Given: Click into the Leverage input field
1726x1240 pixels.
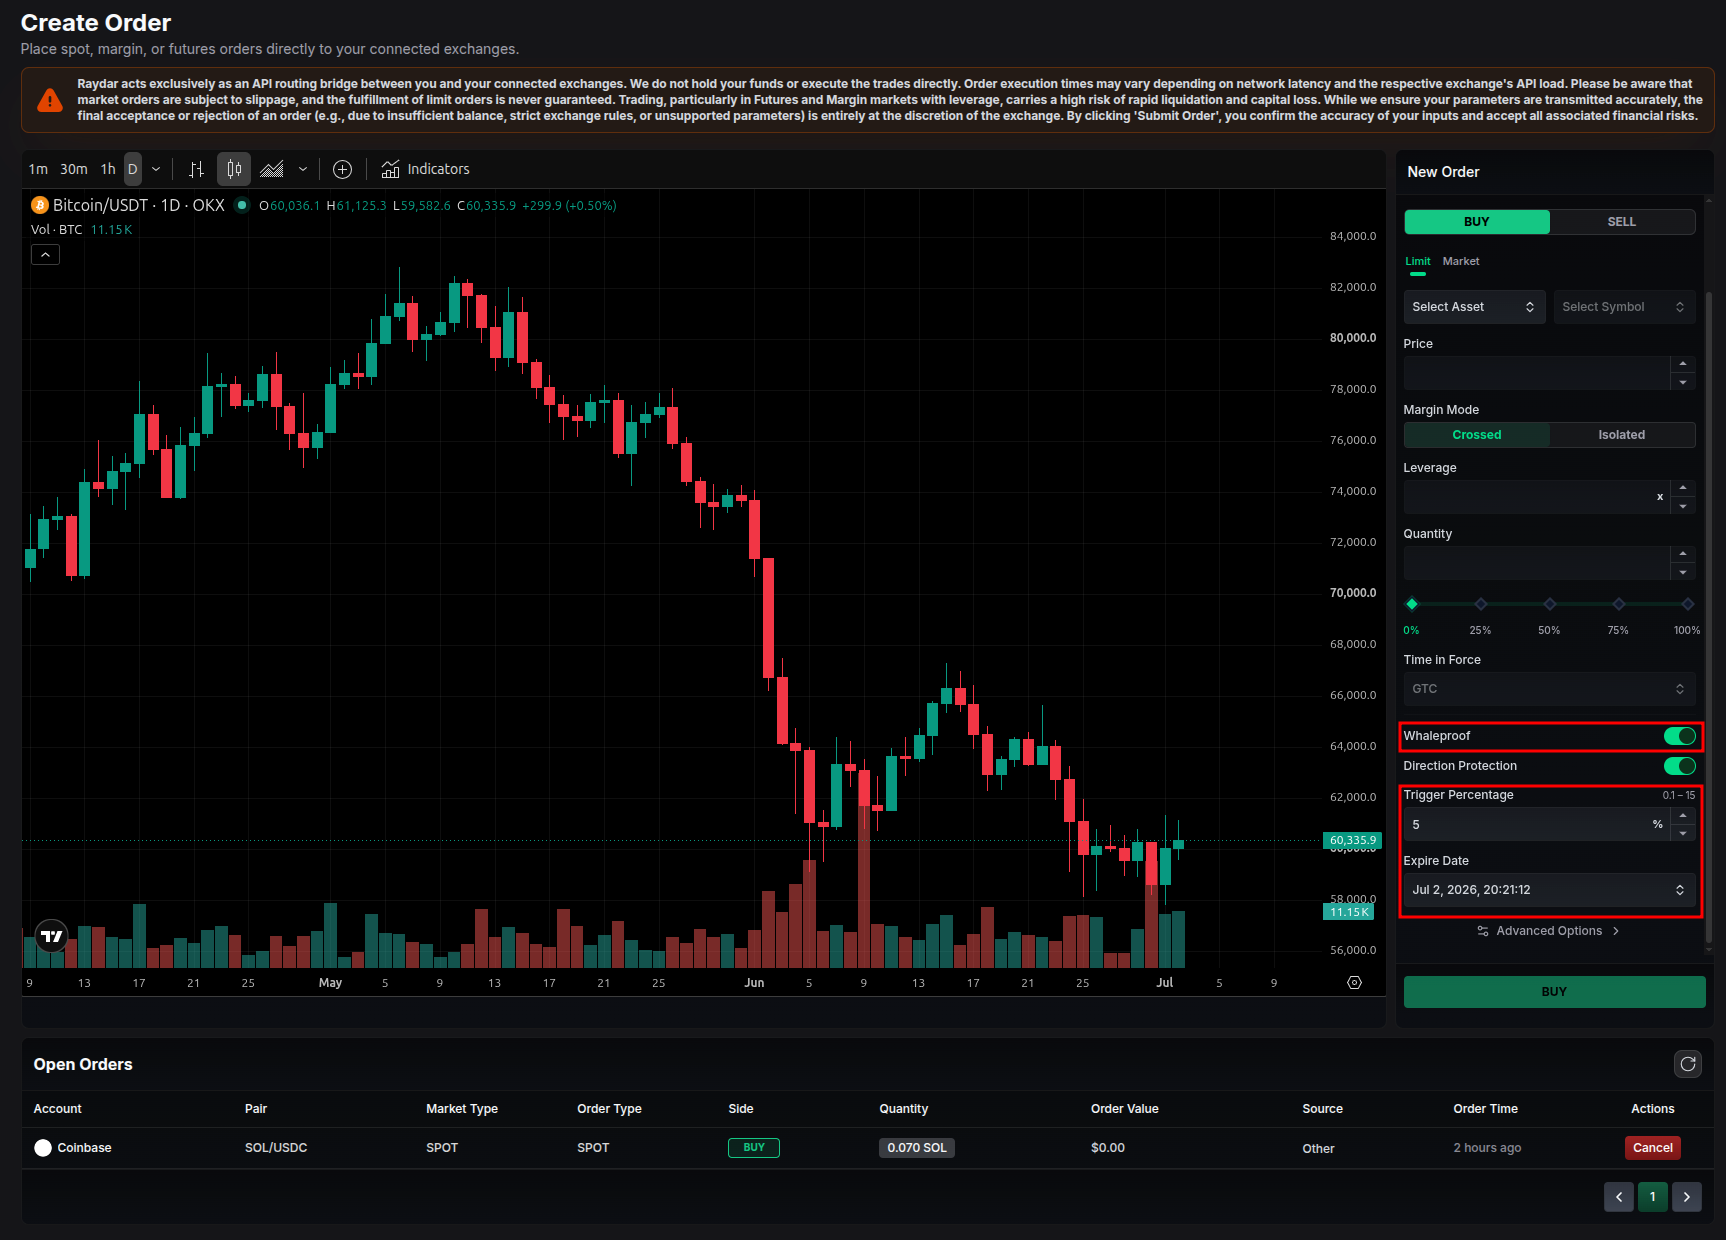Looking at the screenshot, I should 1537,497.
